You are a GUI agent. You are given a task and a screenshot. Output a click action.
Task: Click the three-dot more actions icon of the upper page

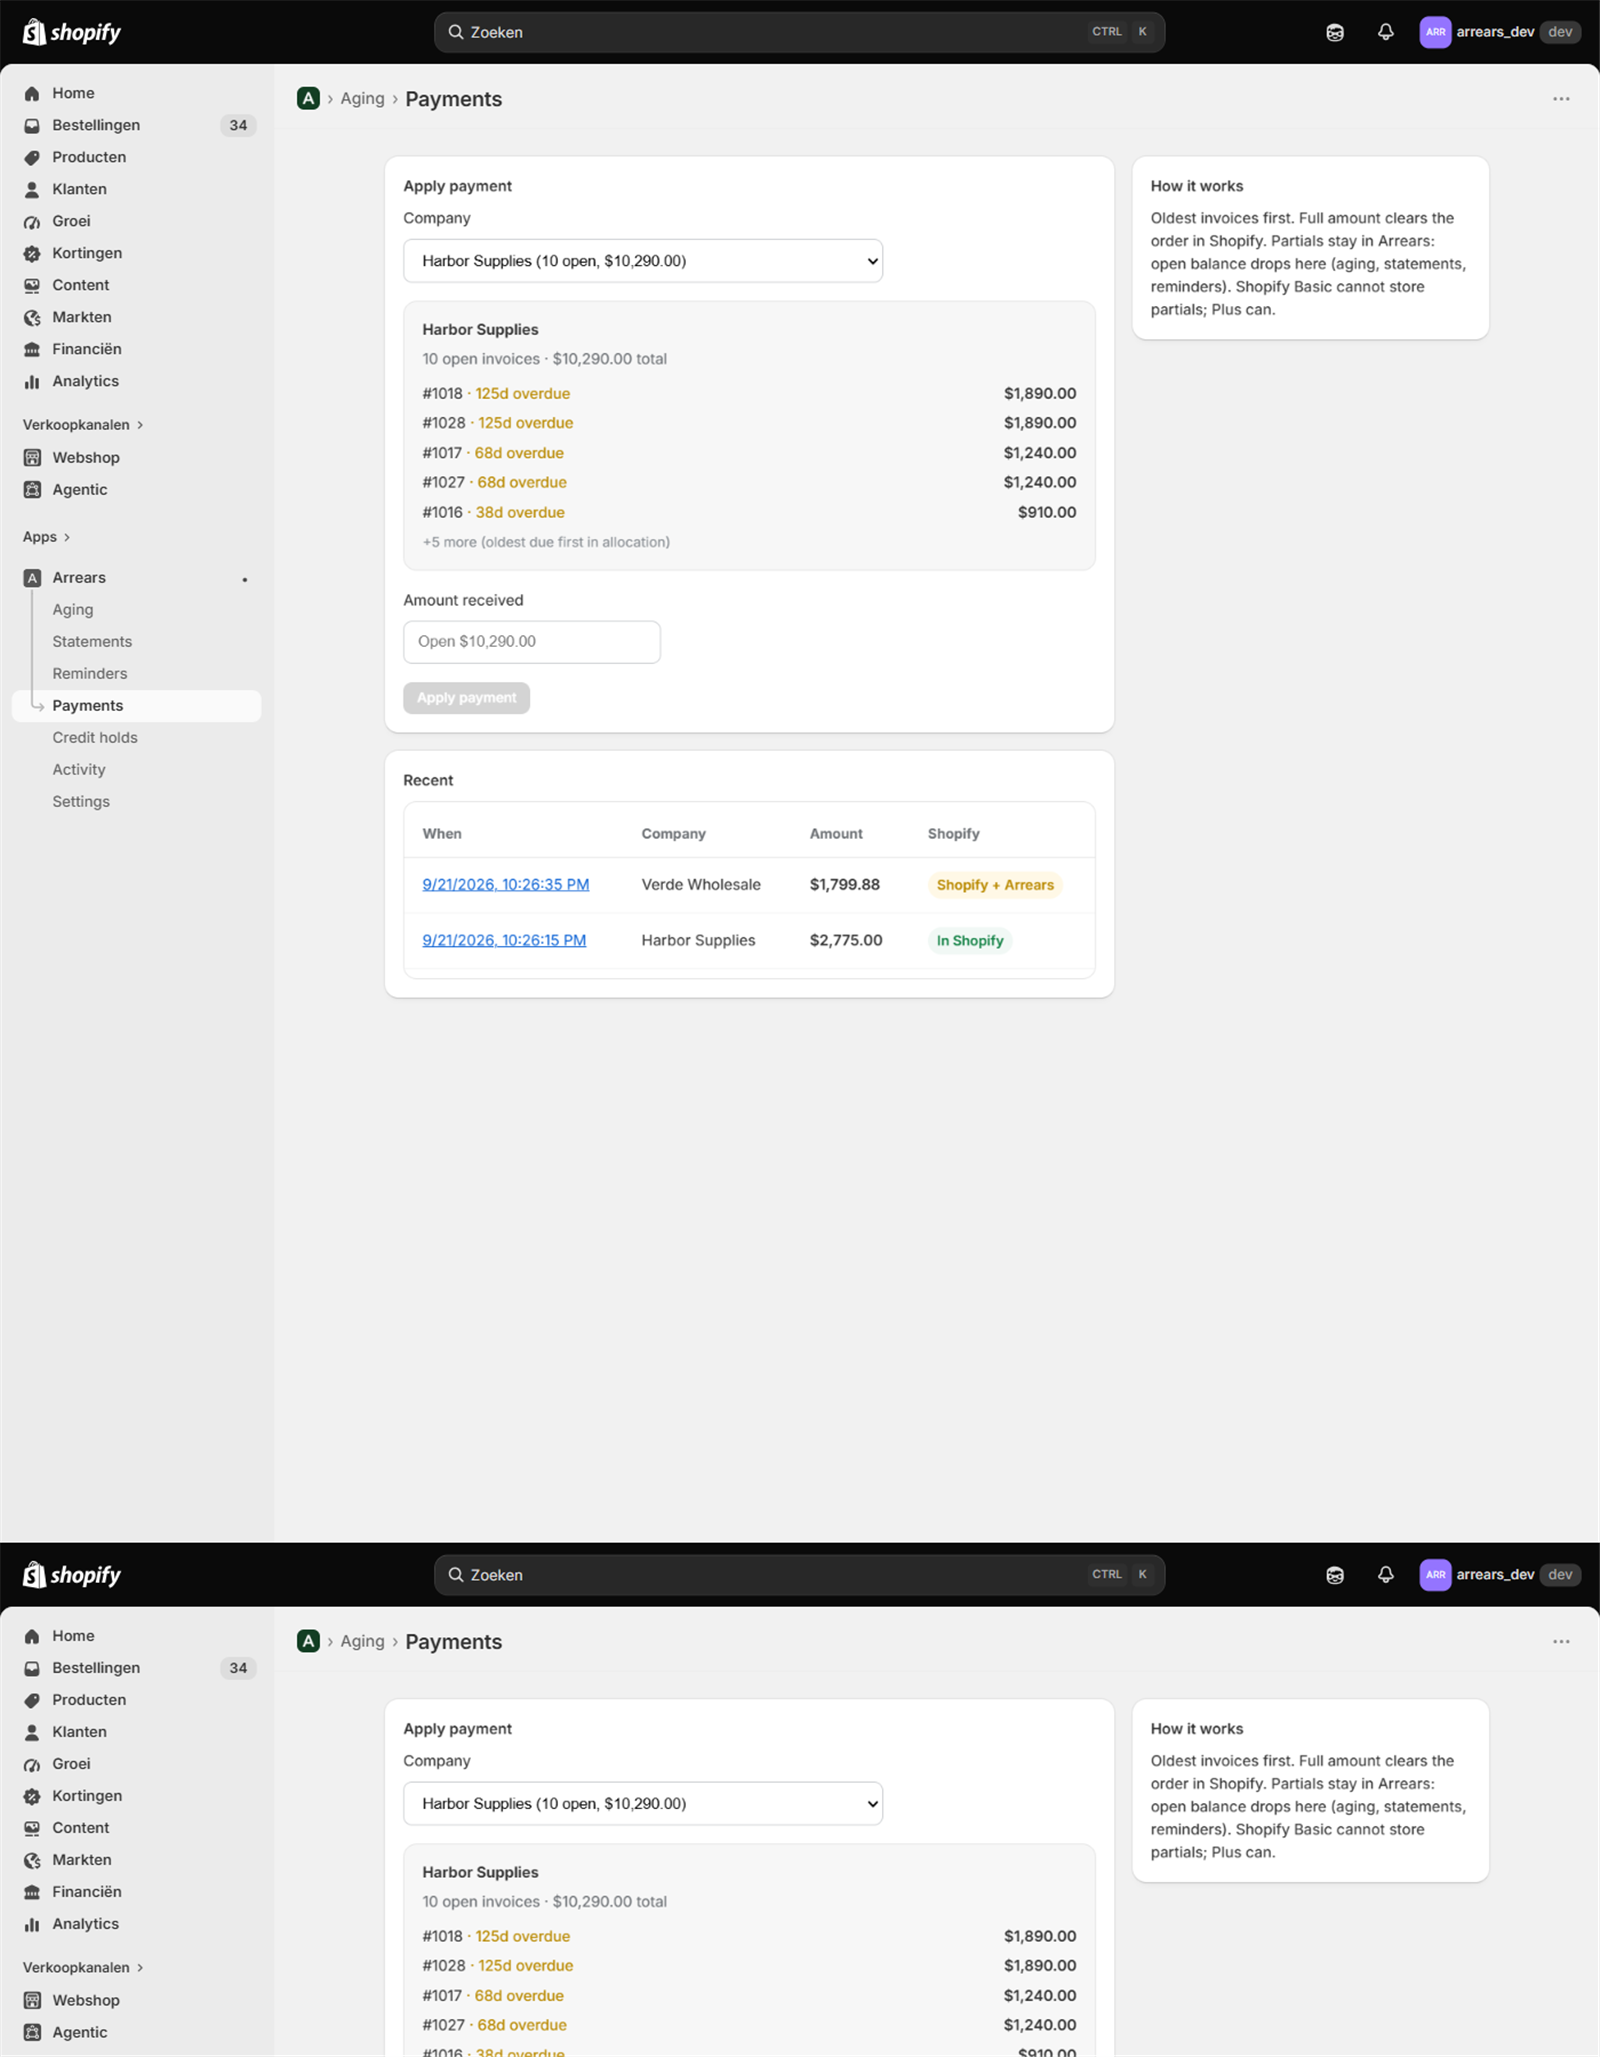(x=1561, y=99)
